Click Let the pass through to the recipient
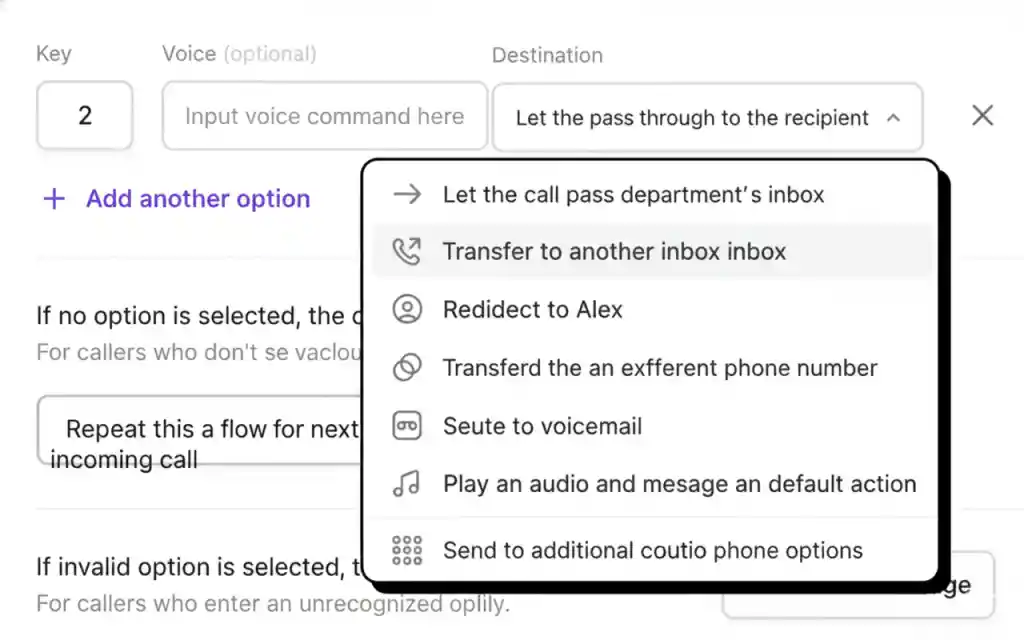Screen dimensions: 1024x640 (708, 118)
